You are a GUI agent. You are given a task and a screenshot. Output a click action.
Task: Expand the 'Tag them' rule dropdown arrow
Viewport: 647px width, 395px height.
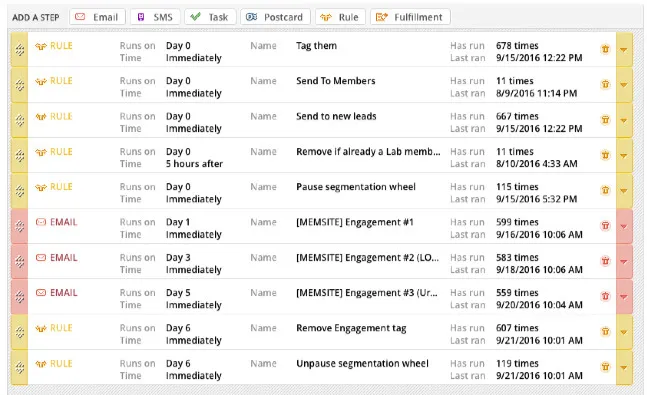[x=624, y=50]
